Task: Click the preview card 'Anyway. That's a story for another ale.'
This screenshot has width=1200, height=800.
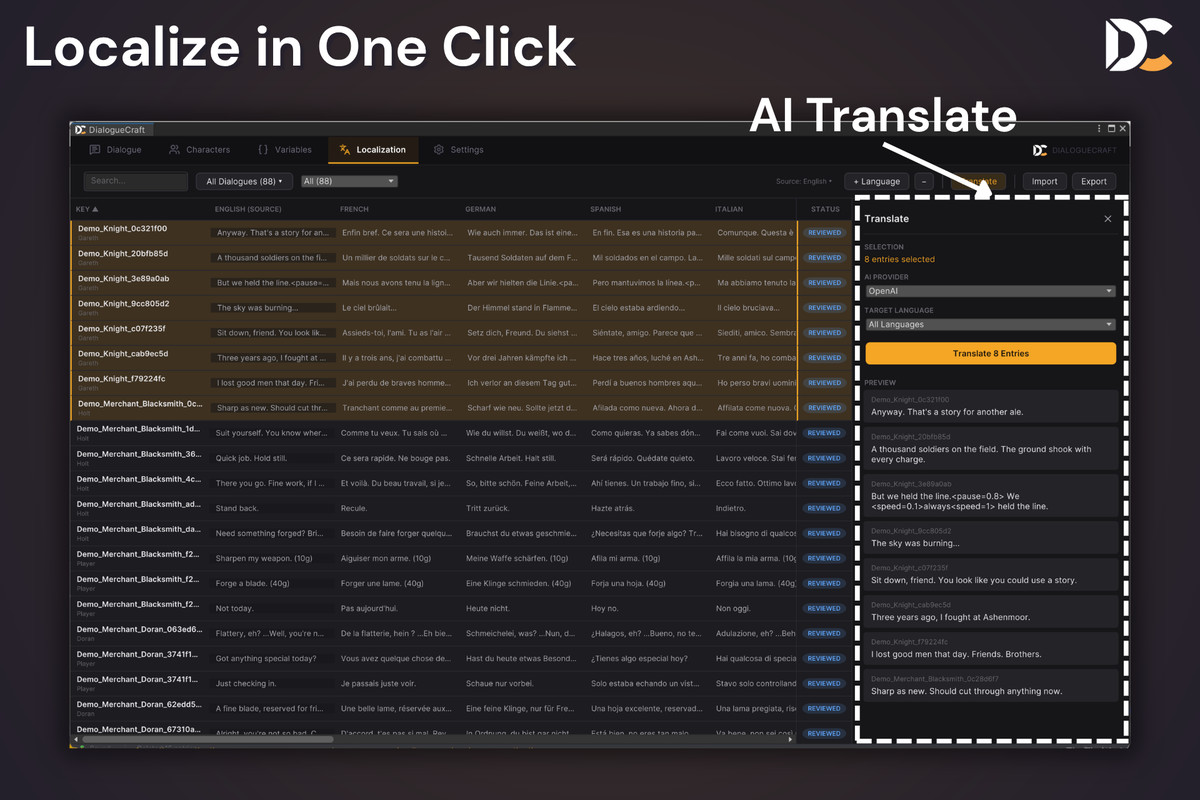Action: point(990,406)
